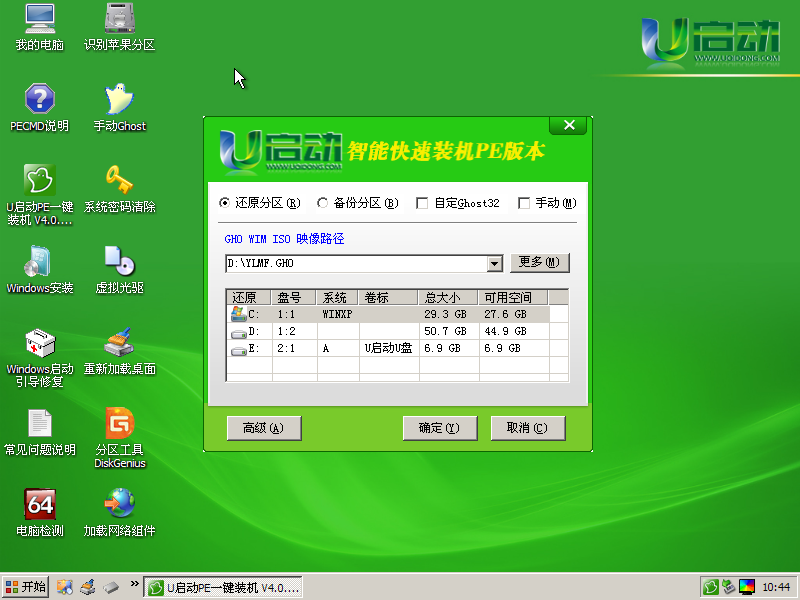Viewport: 800px width, 600px height.
Task: Confirm with the 确定(Y) button
Action: 440,428
